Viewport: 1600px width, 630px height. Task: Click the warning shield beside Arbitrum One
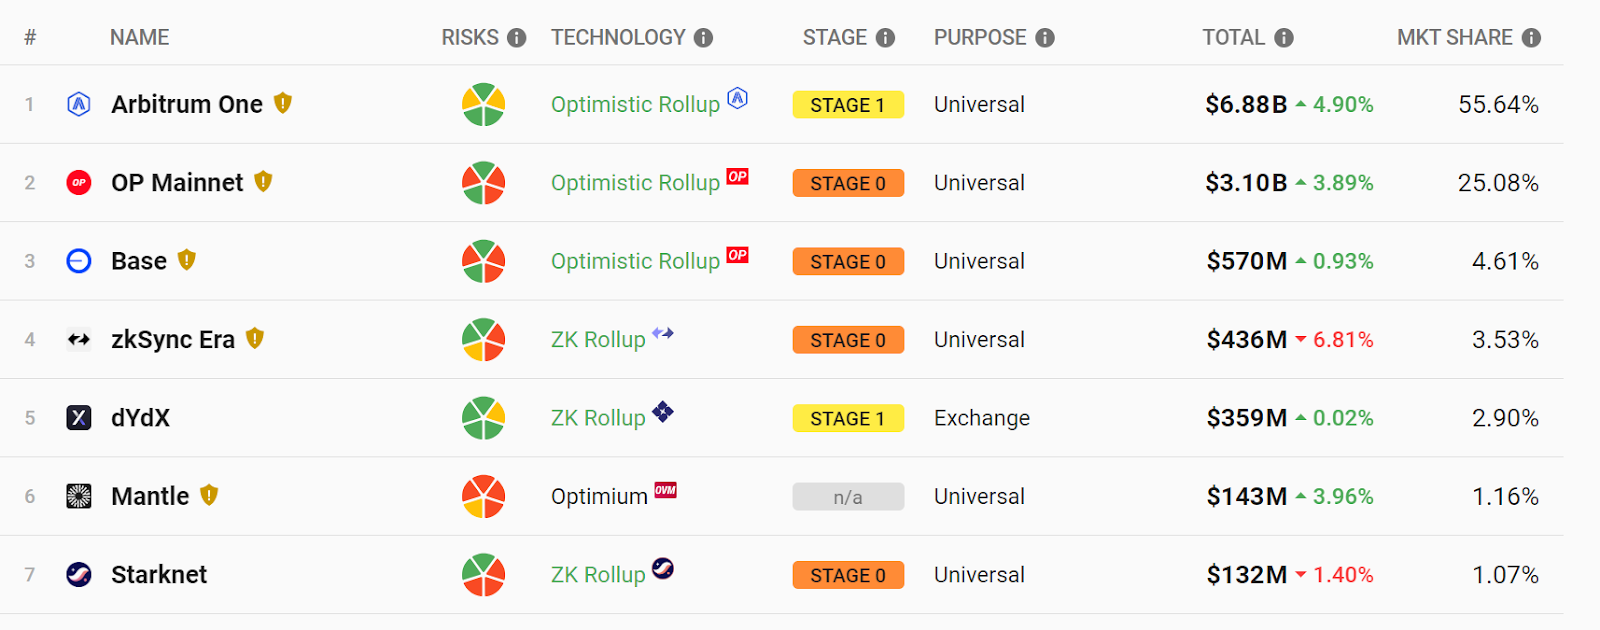(283, 103)
